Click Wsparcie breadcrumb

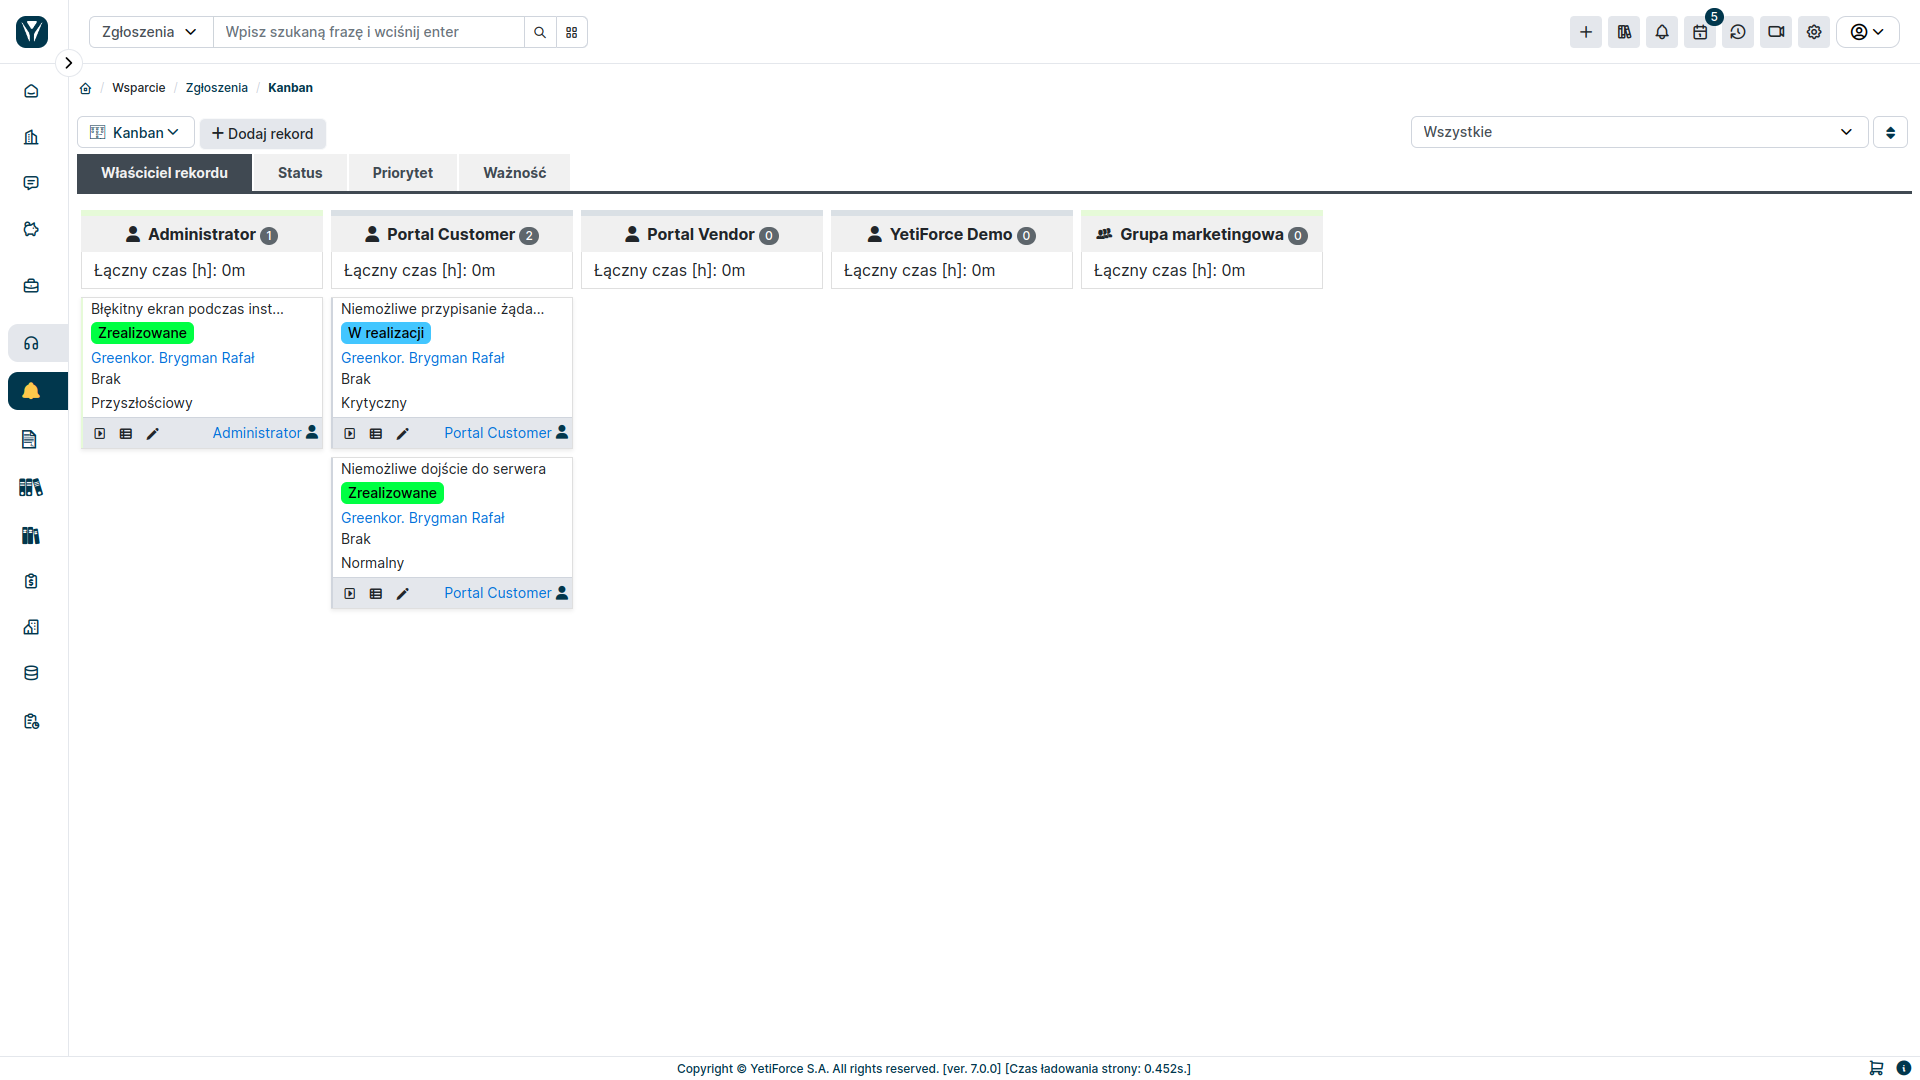(x=139, y=88)
